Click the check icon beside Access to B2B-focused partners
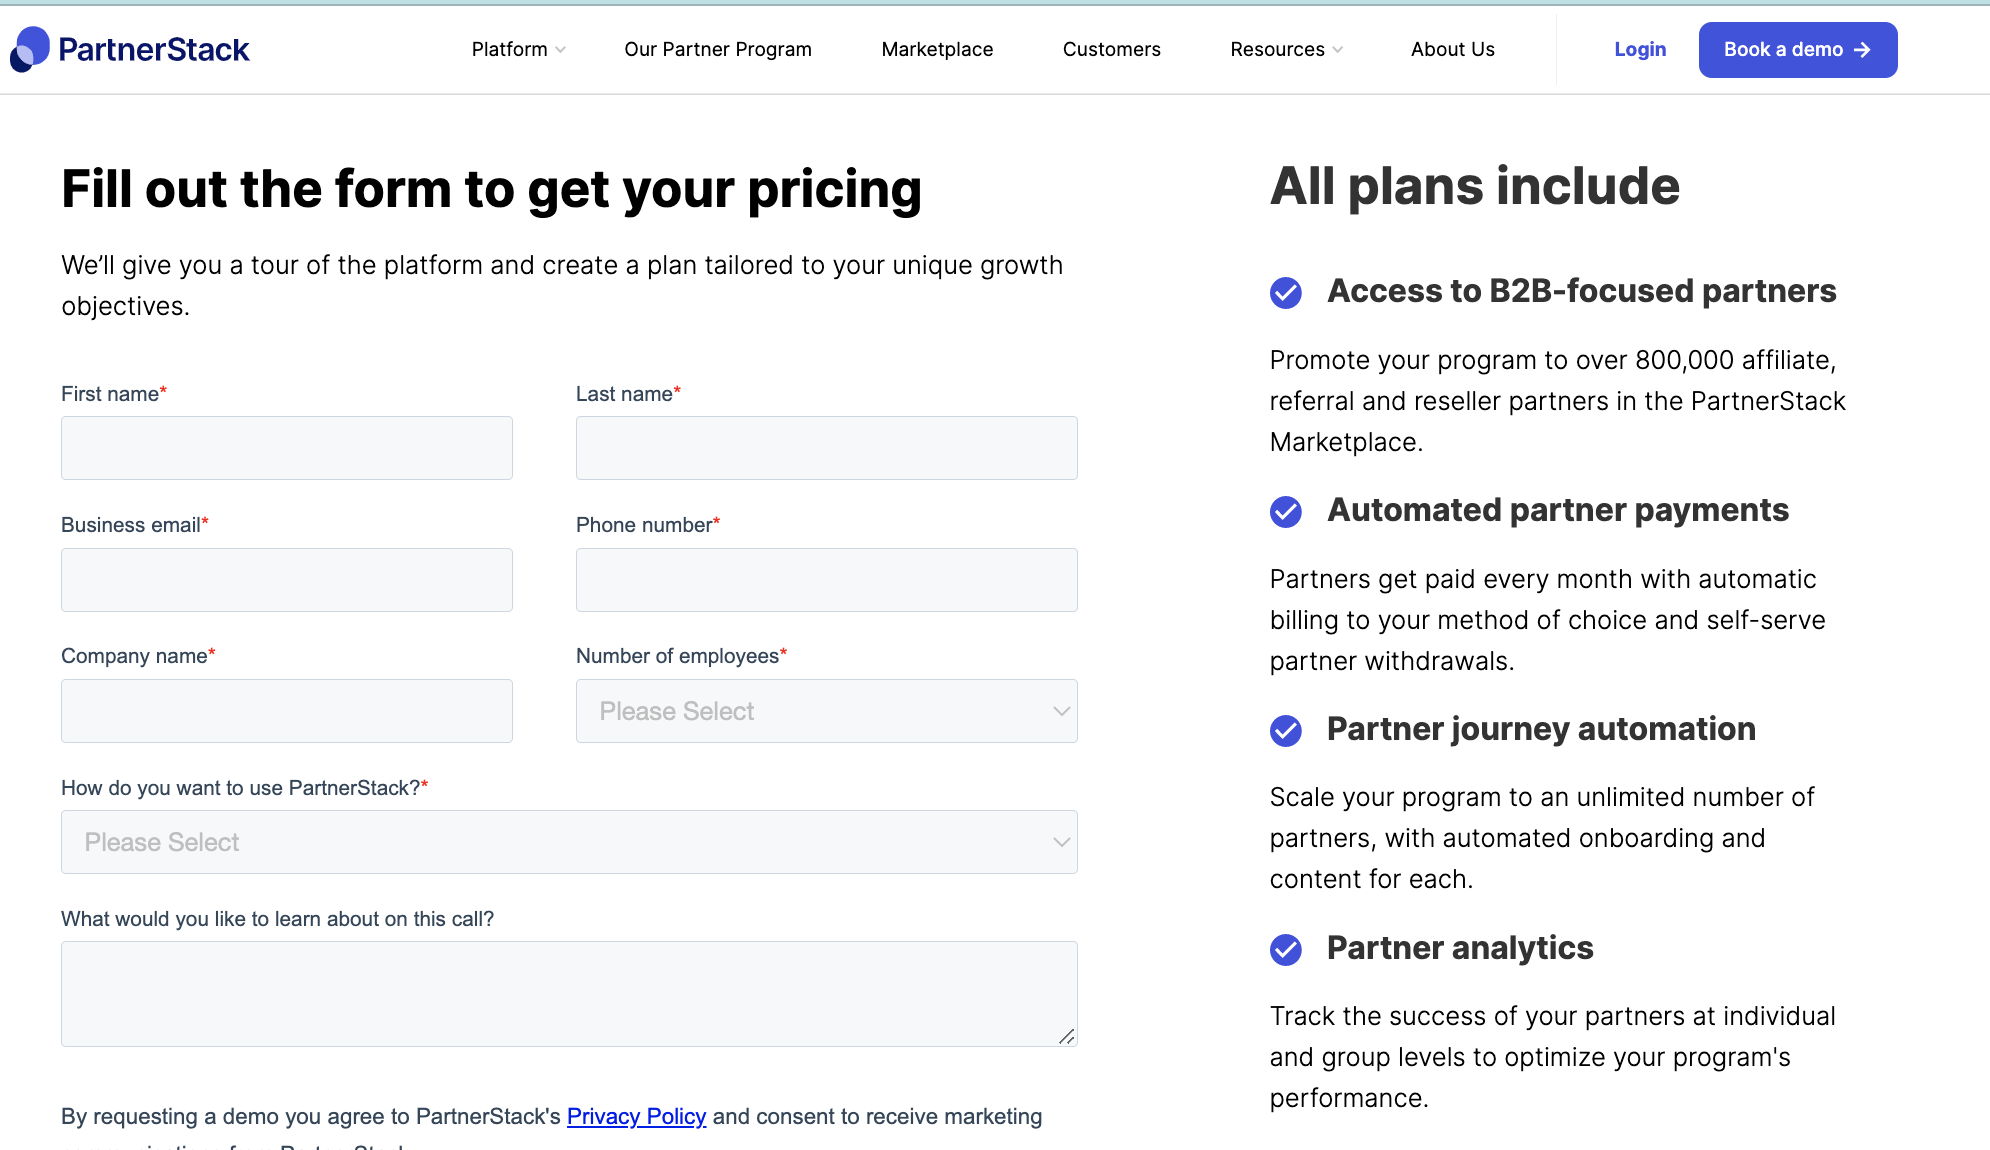Screen dimensions: 1990x1150 [x=1286, y=293]
